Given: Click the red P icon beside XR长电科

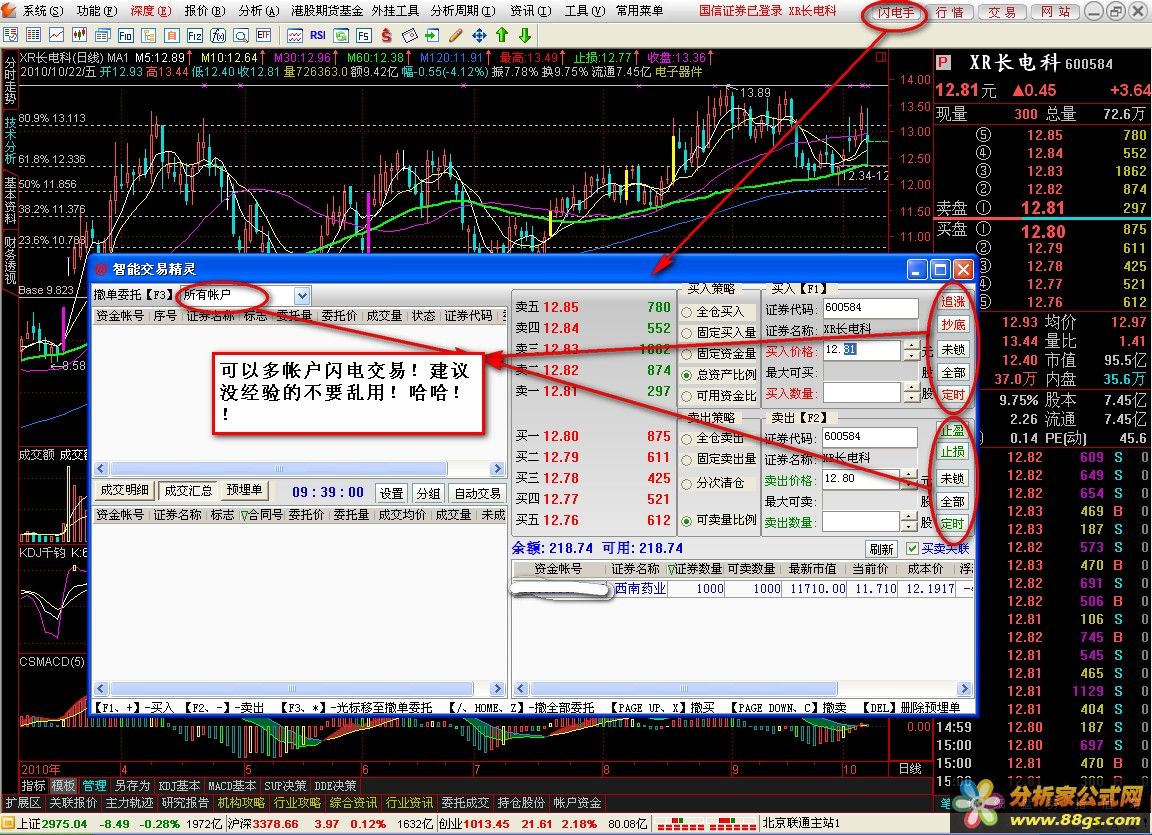Looking at the screenshot, I should point(943,63).
